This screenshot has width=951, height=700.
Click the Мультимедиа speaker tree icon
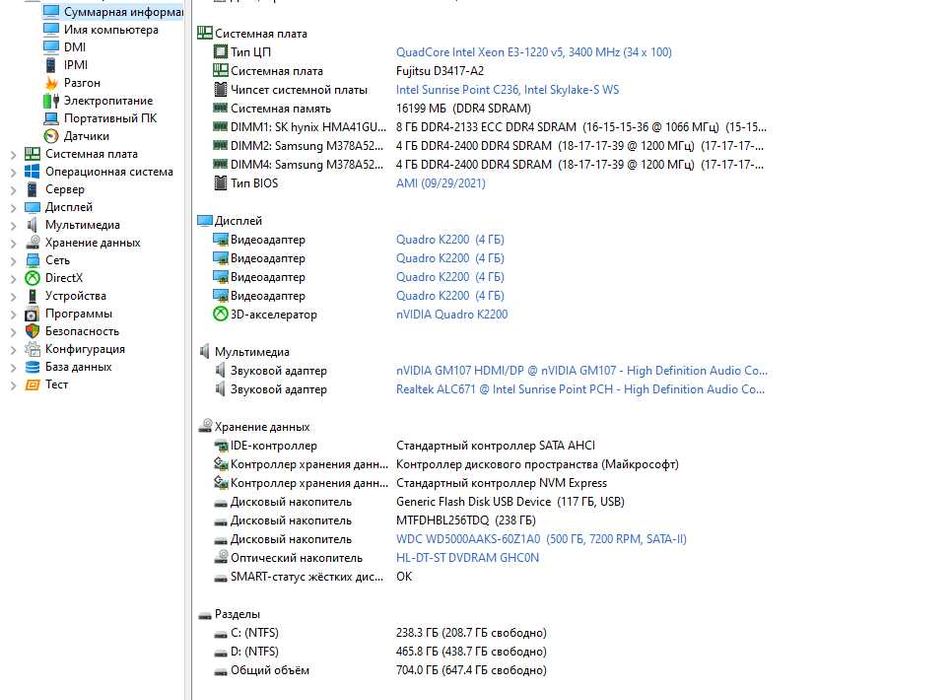[x=32, y=224]
